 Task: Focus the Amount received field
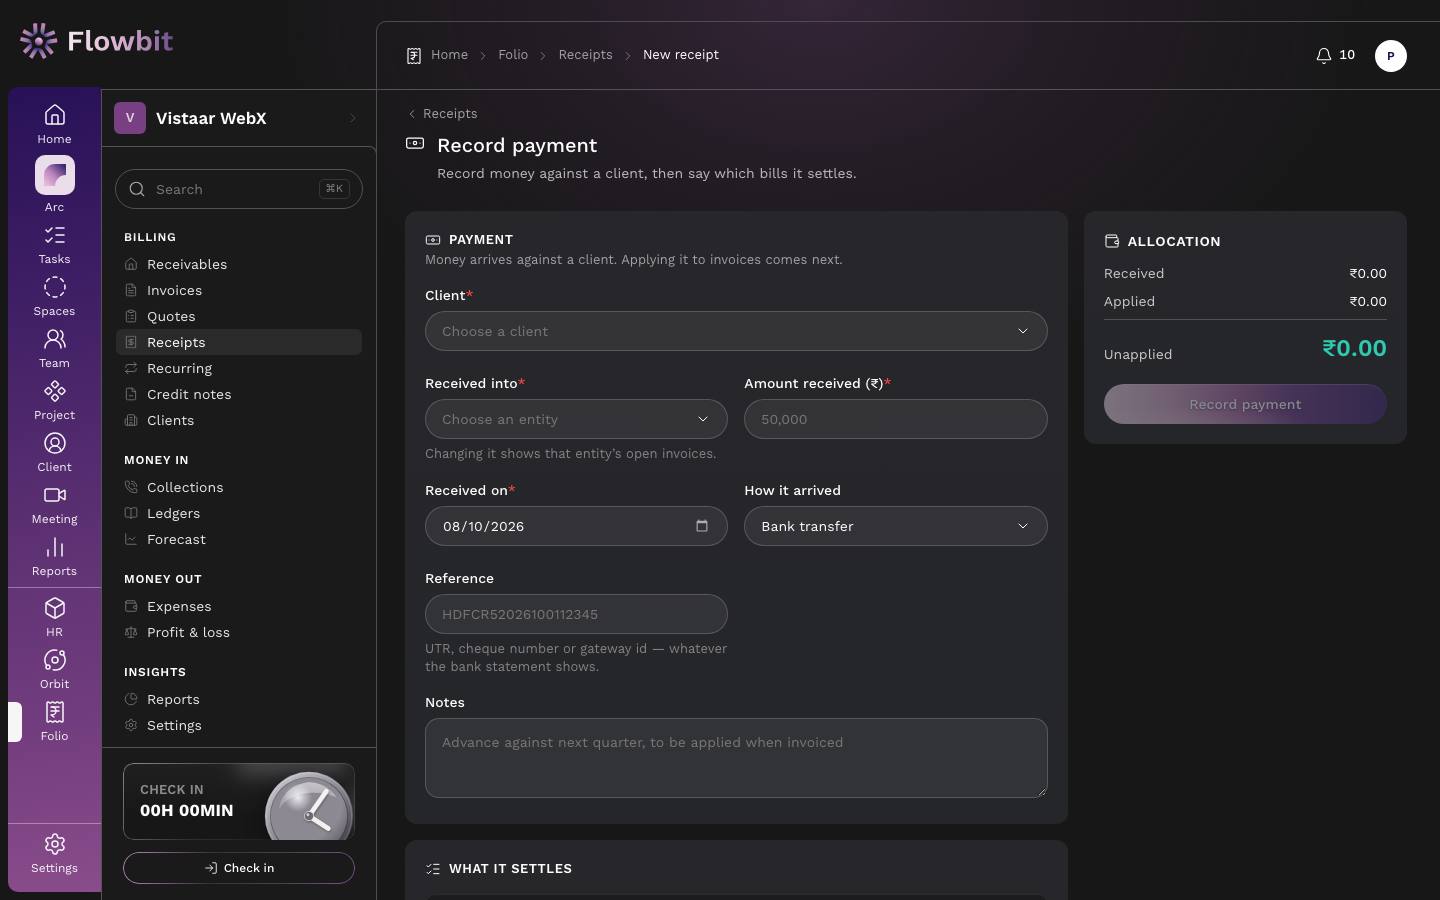point(896,419)
